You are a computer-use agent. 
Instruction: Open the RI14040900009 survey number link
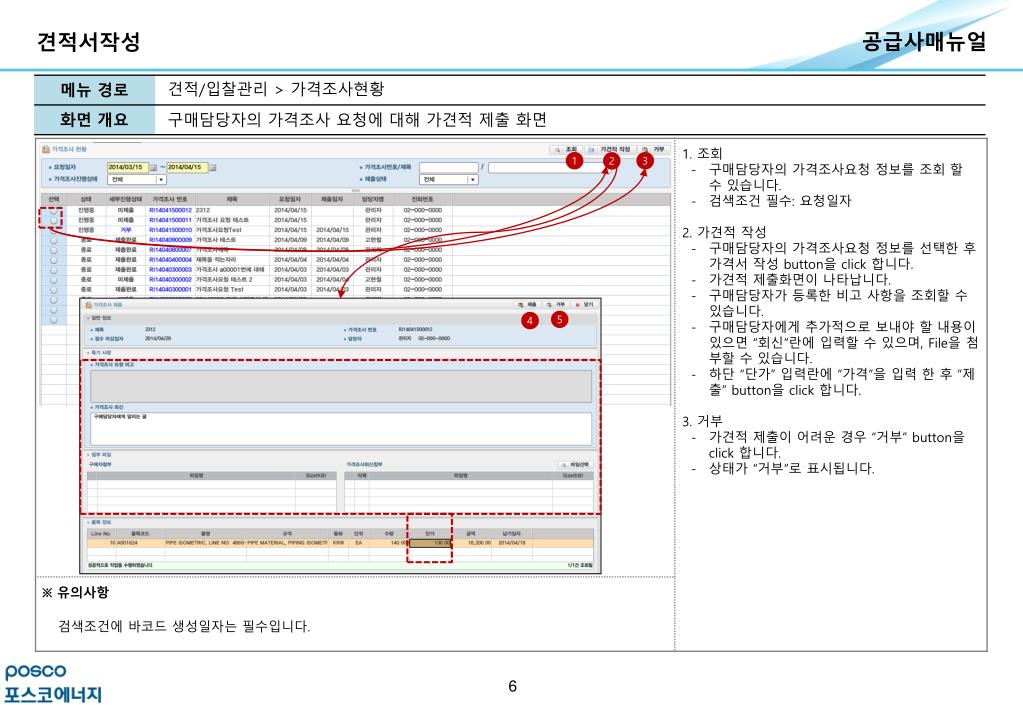[x=170, y=239]
